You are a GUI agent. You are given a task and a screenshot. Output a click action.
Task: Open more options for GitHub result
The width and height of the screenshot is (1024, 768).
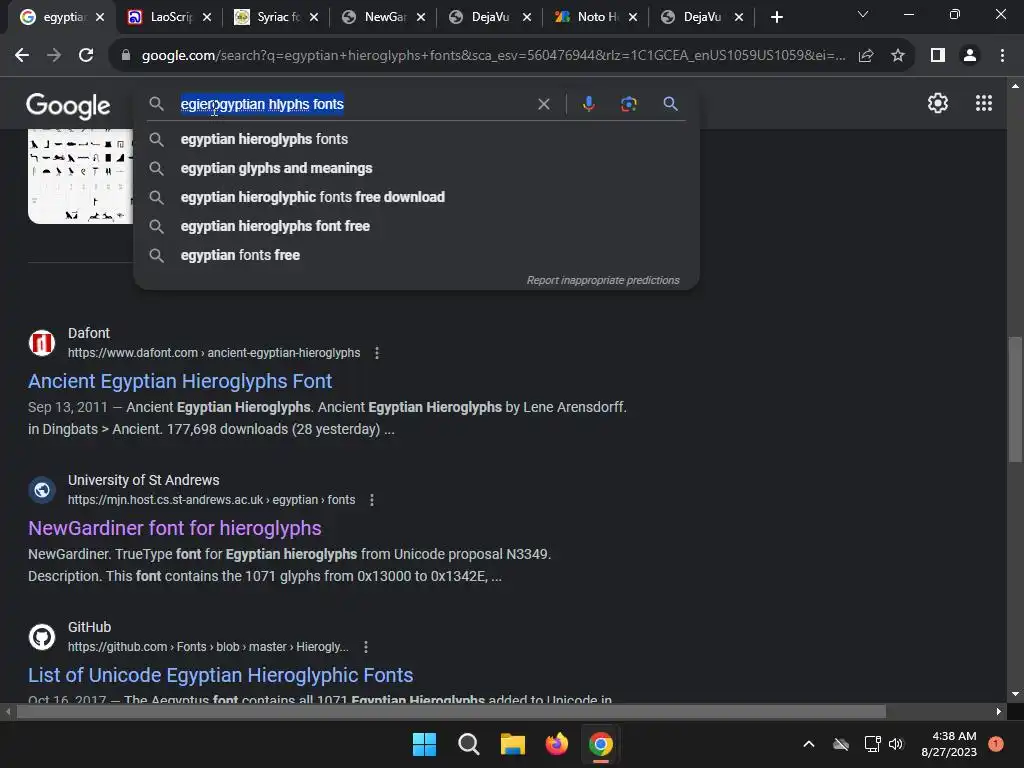click(x=366, y=647)
